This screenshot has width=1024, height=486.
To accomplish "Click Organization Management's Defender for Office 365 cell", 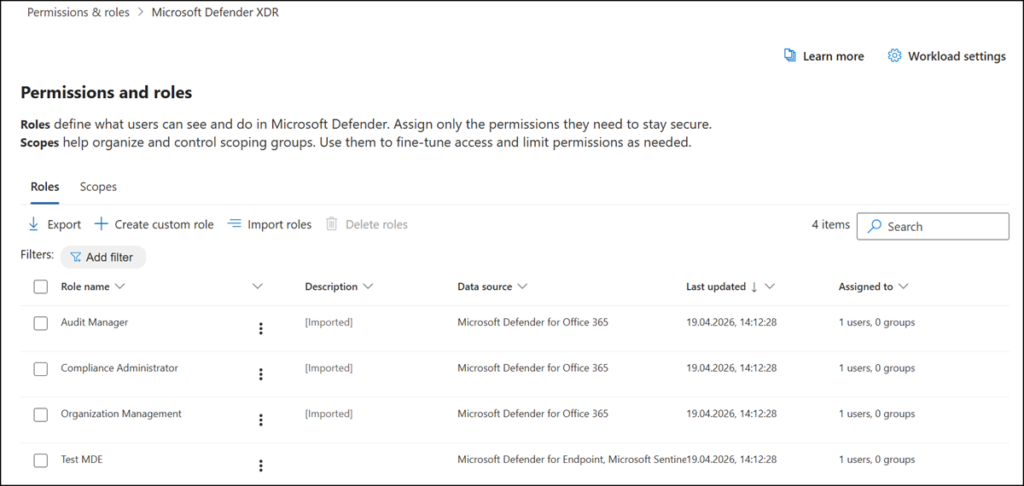I will tap(533, 413).
